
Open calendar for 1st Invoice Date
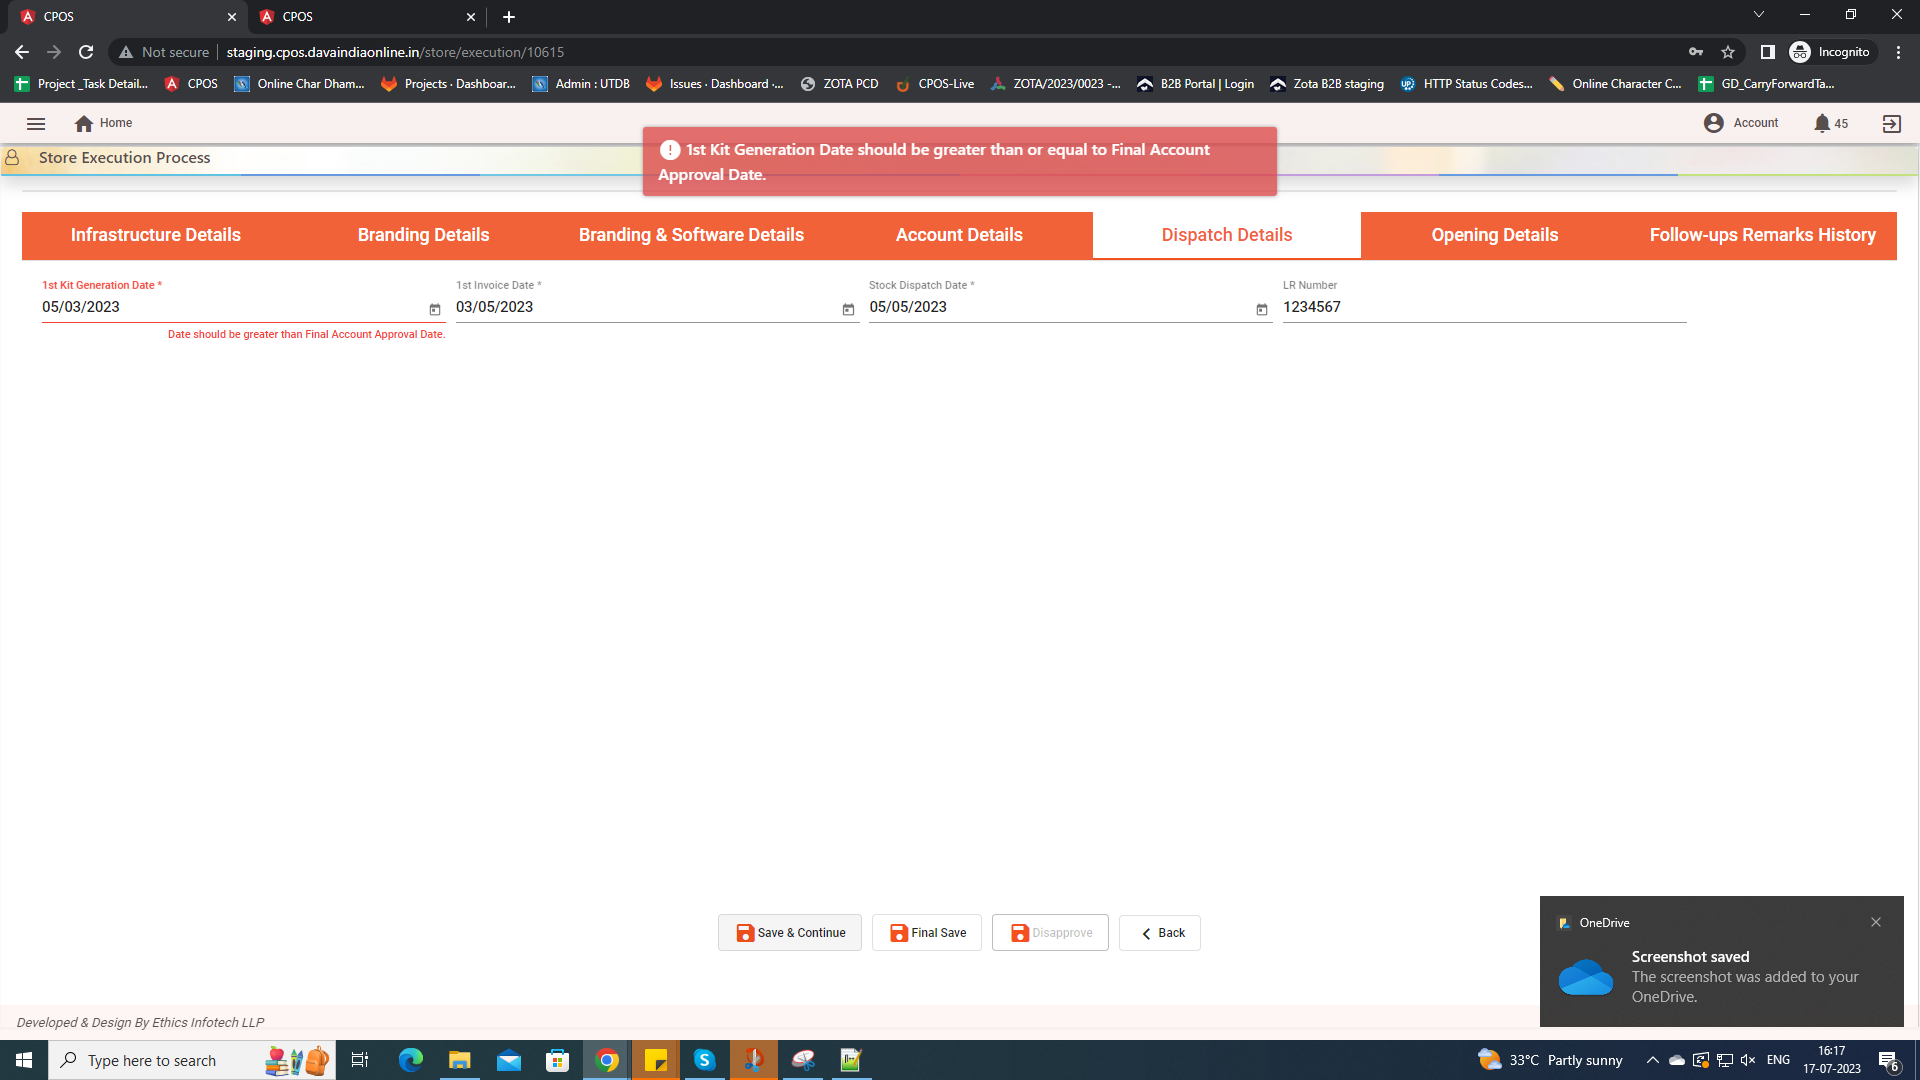[848, 310]
